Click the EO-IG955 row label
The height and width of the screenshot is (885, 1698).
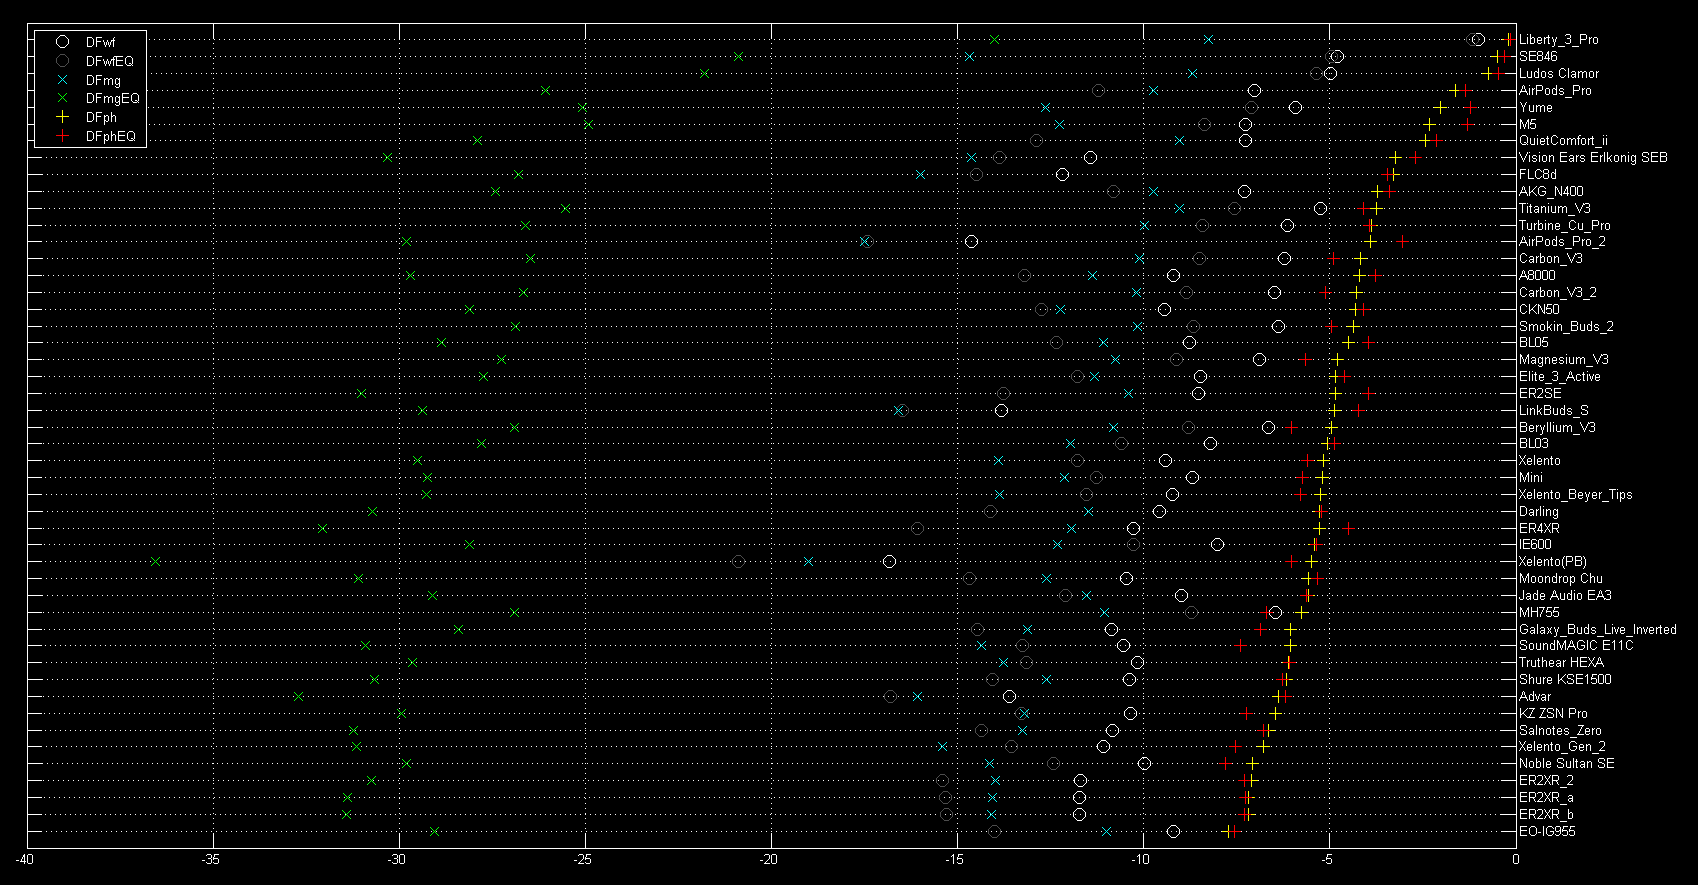[1547, 832]
